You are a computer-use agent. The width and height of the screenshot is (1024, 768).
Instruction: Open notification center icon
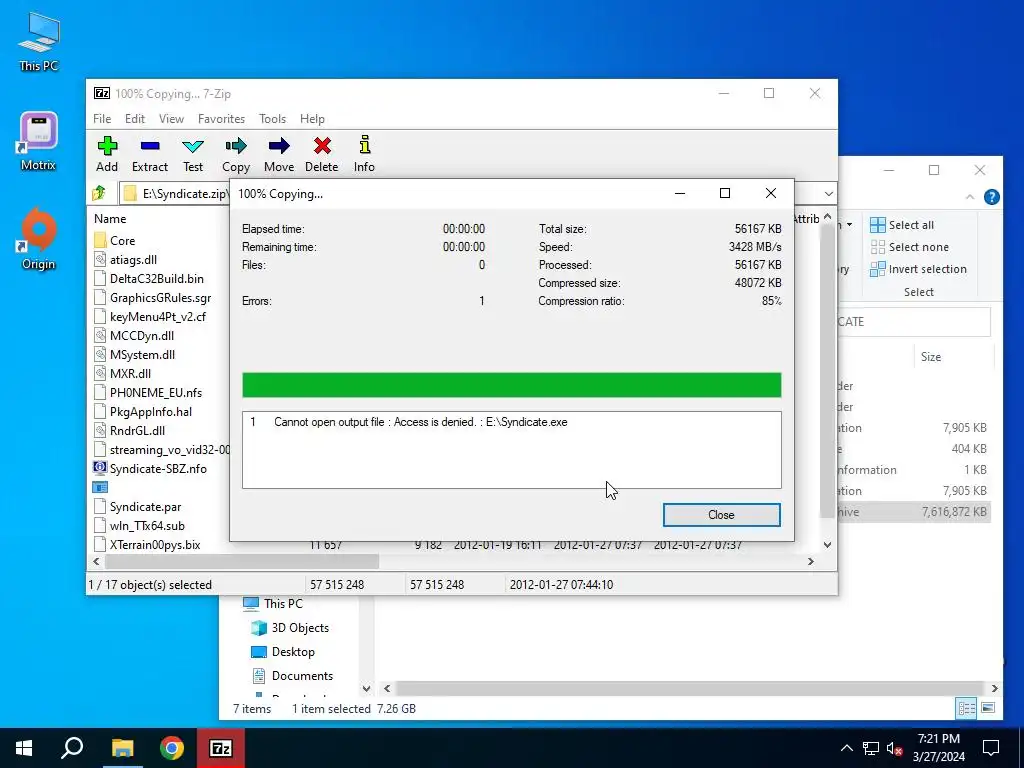(991, 748)
